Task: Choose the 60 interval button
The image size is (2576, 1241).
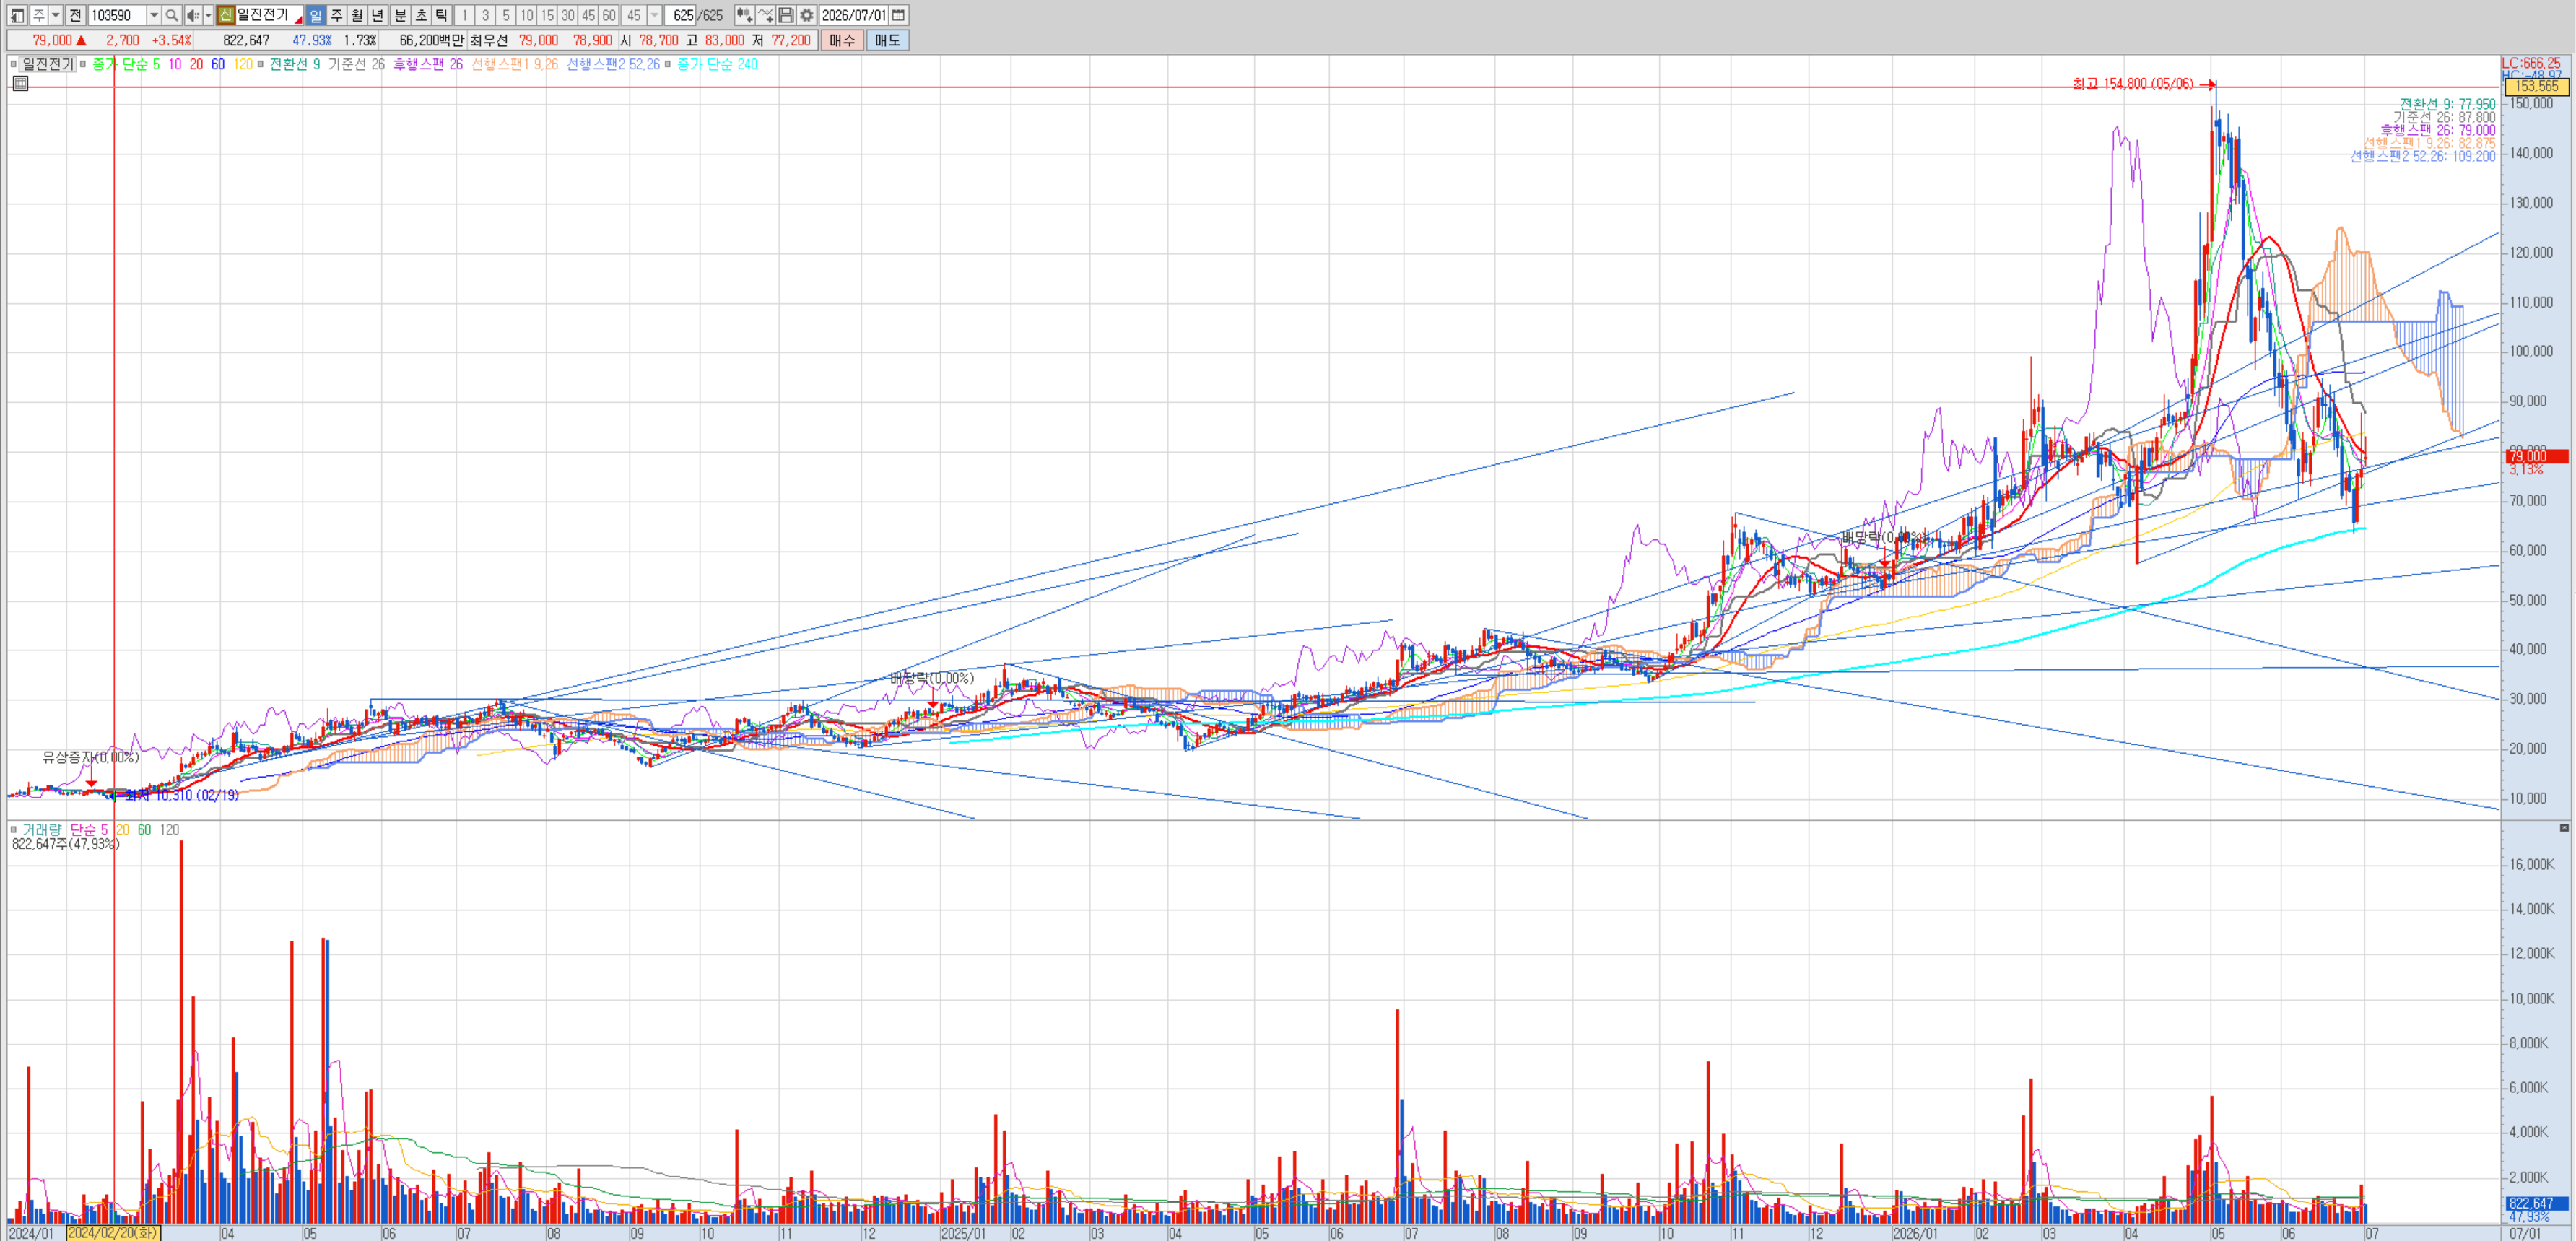Action: click(609, 15)
